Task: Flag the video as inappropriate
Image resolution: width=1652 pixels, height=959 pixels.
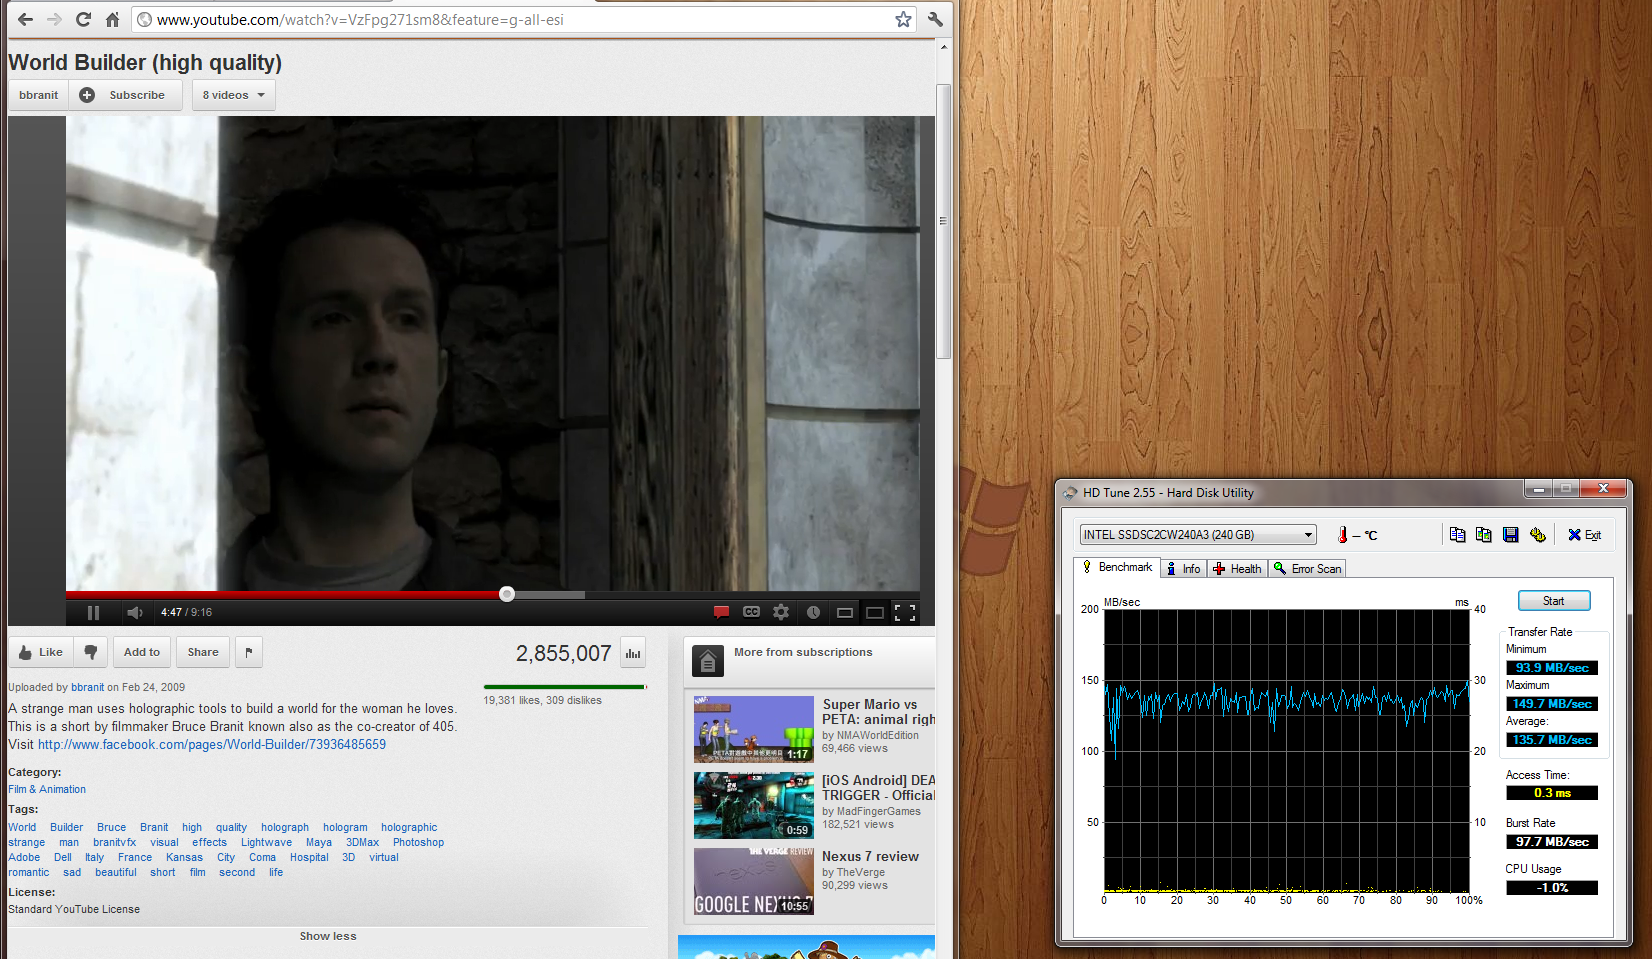Action: click(249, 652)
